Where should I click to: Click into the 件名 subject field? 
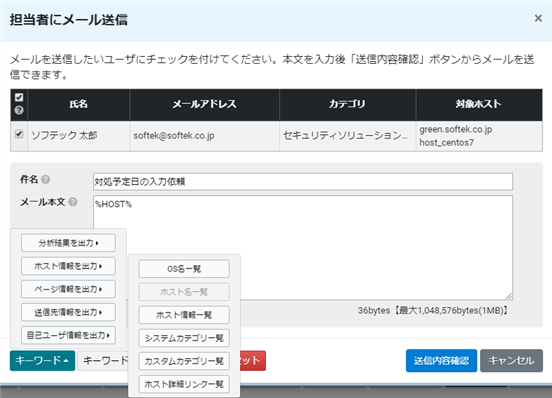[x=303, y=182]
